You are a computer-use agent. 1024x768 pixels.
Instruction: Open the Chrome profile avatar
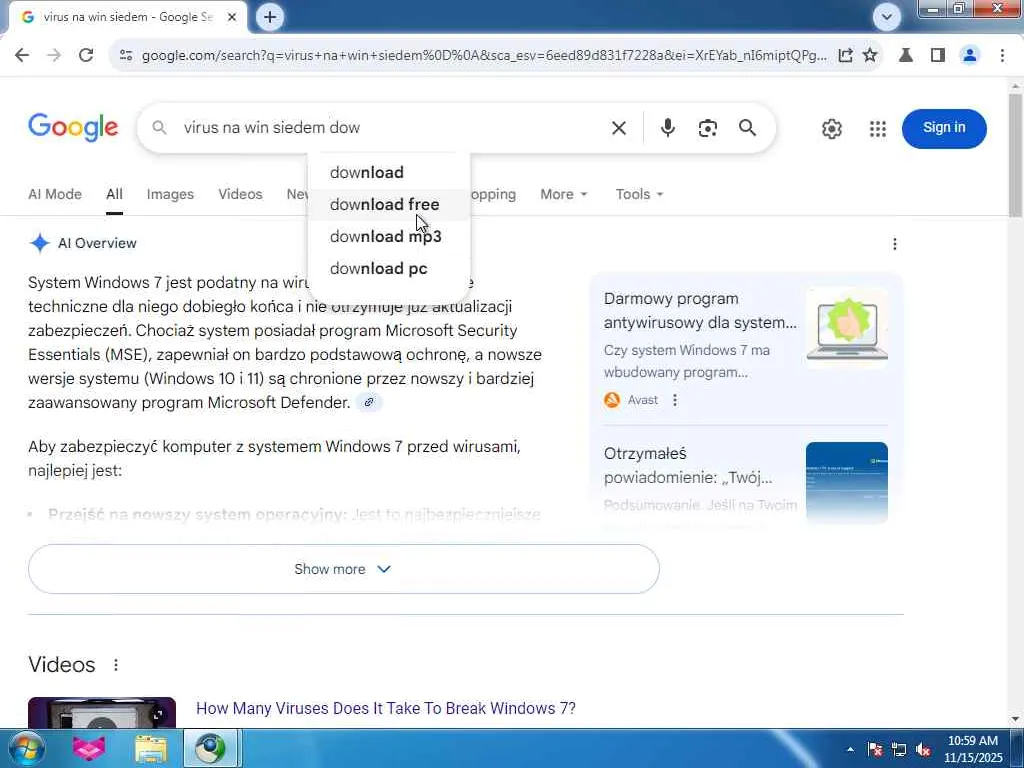pyautogui.click(x=970, y=56)
